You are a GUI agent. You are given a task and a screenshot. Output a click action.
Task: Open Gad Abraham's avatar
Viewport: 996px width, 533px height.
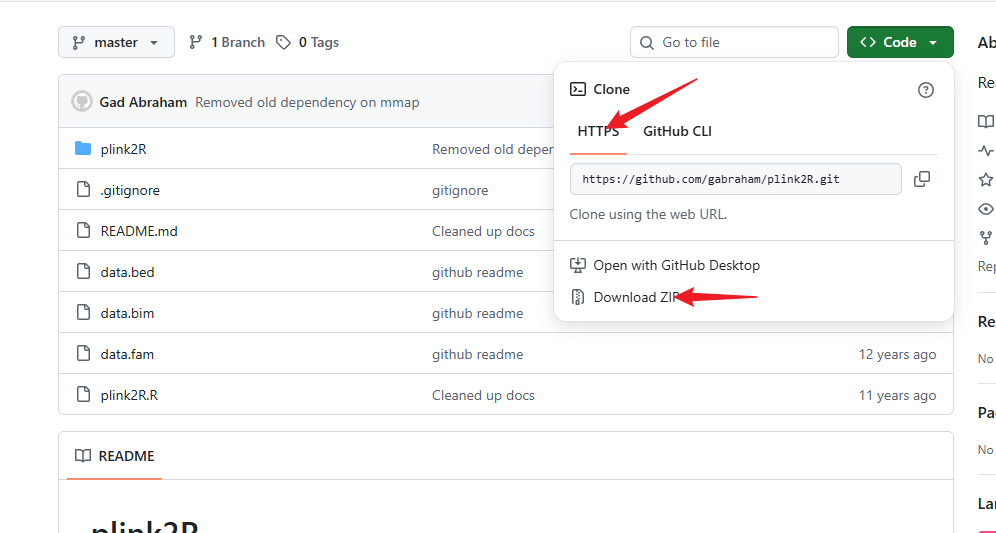click(82, 102)
